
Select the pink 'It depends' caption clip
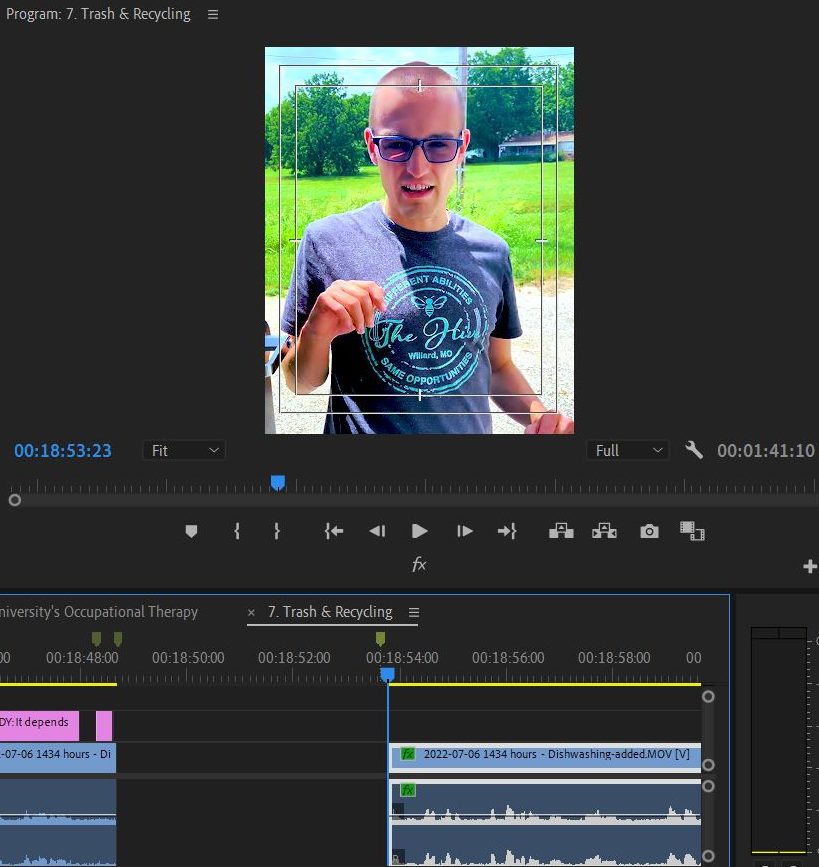[x=39, y=726]
